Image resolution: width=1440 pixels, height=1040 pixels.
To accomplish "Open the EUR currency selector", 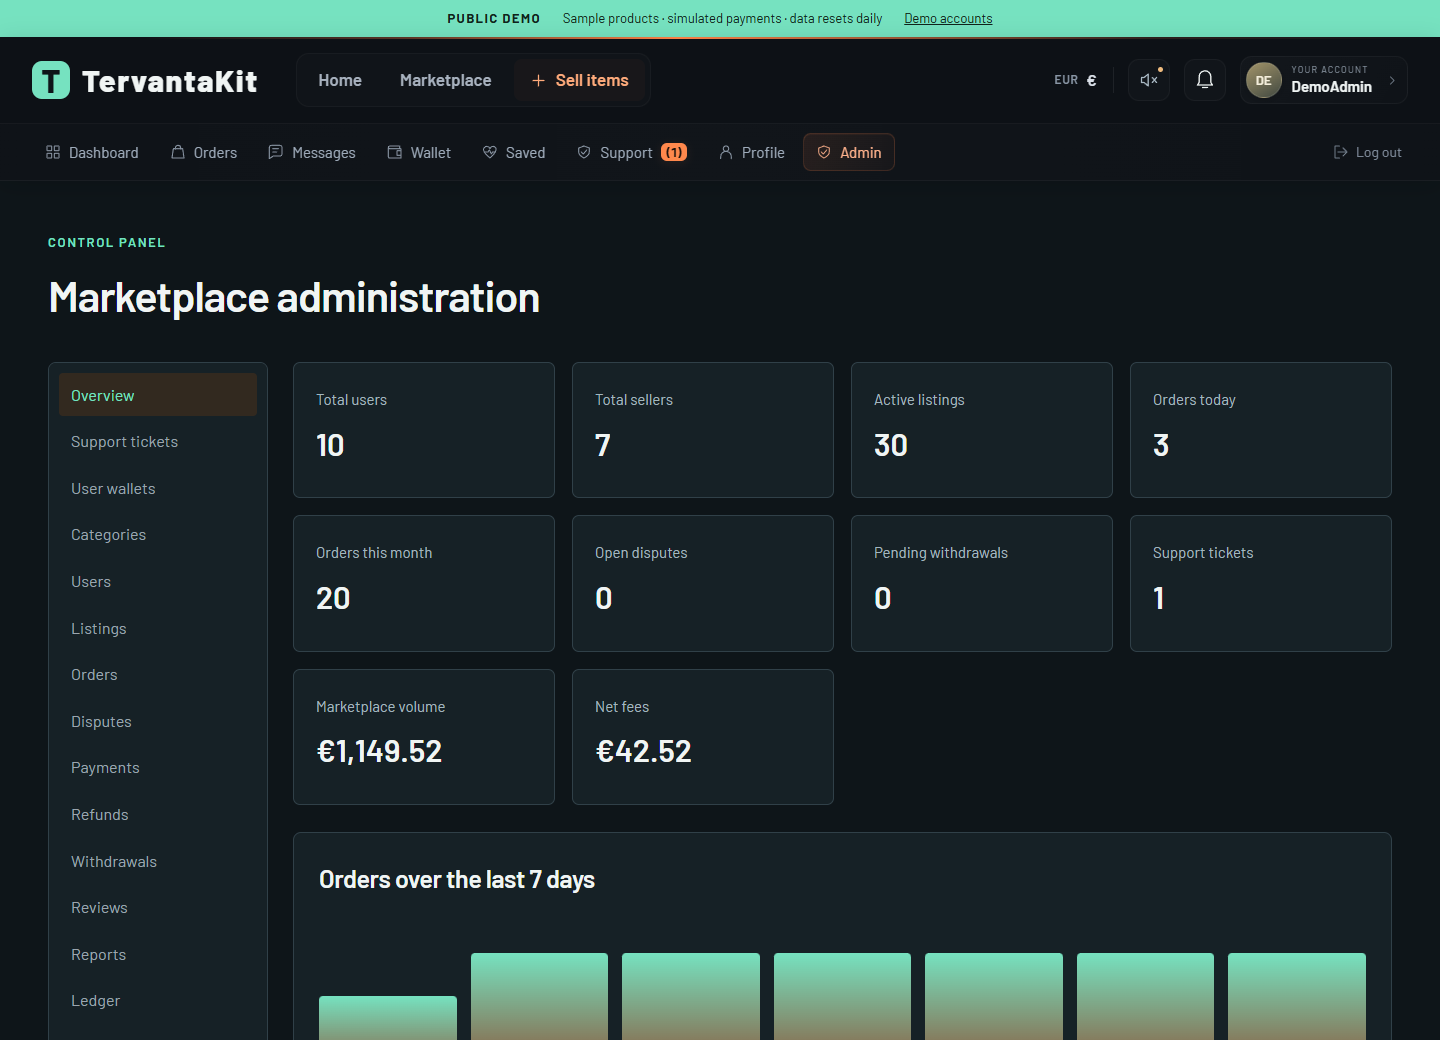I will [1075, 80].
